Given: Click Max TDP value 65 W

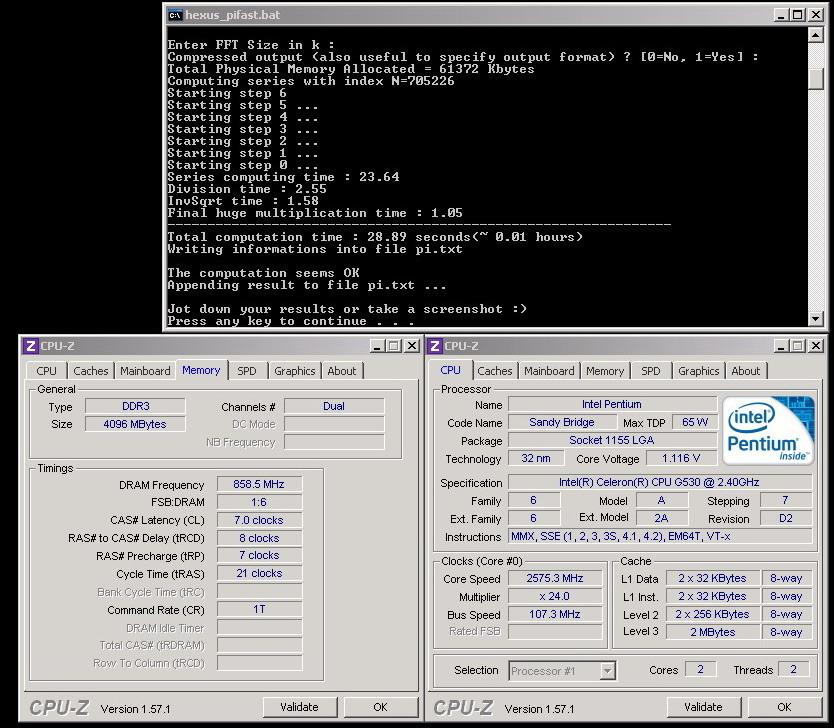Looking at the screenshot, I should 695,422.
